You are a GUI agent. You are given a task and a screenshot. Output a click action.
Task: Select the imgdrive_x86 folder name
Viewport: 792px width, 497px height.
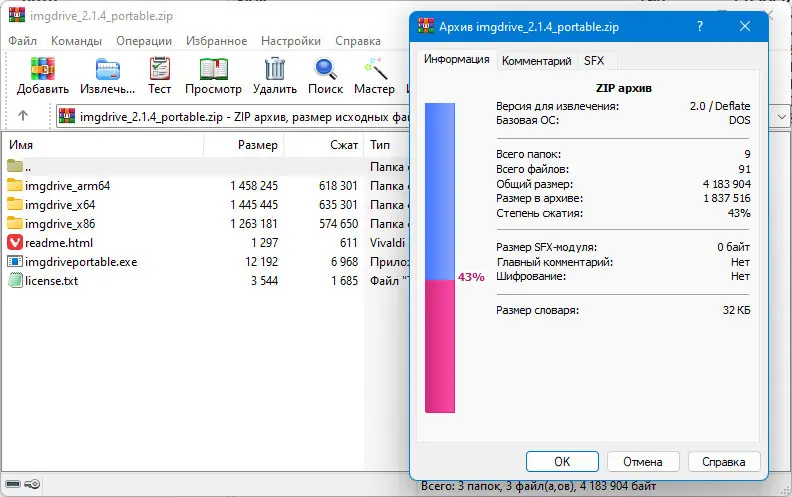pyautogui.click(x=60, y=224)
